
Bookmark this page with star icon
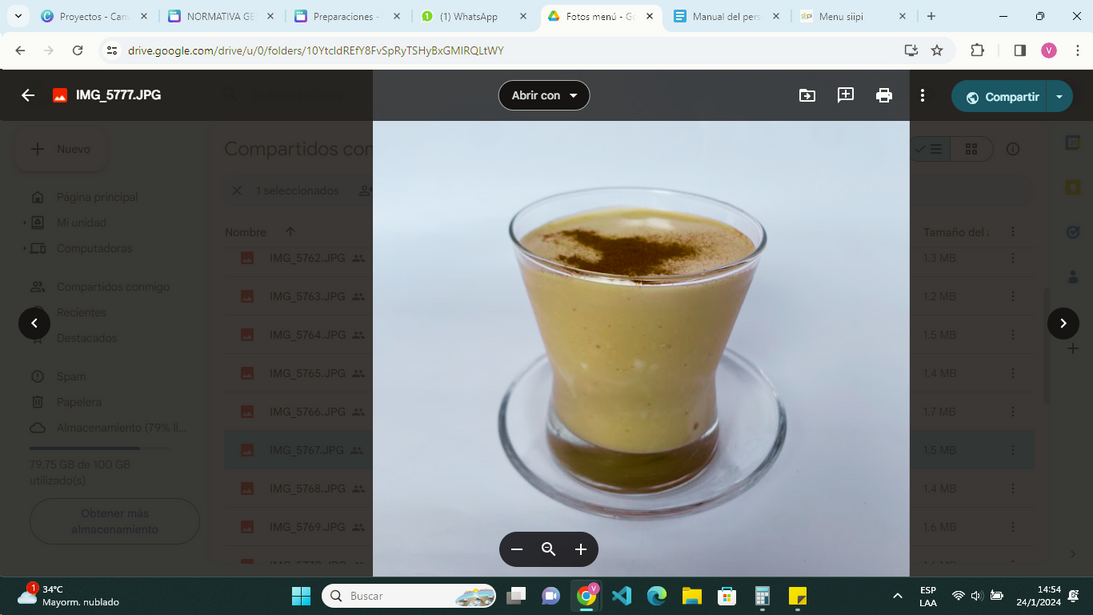[x=937, y=50]
